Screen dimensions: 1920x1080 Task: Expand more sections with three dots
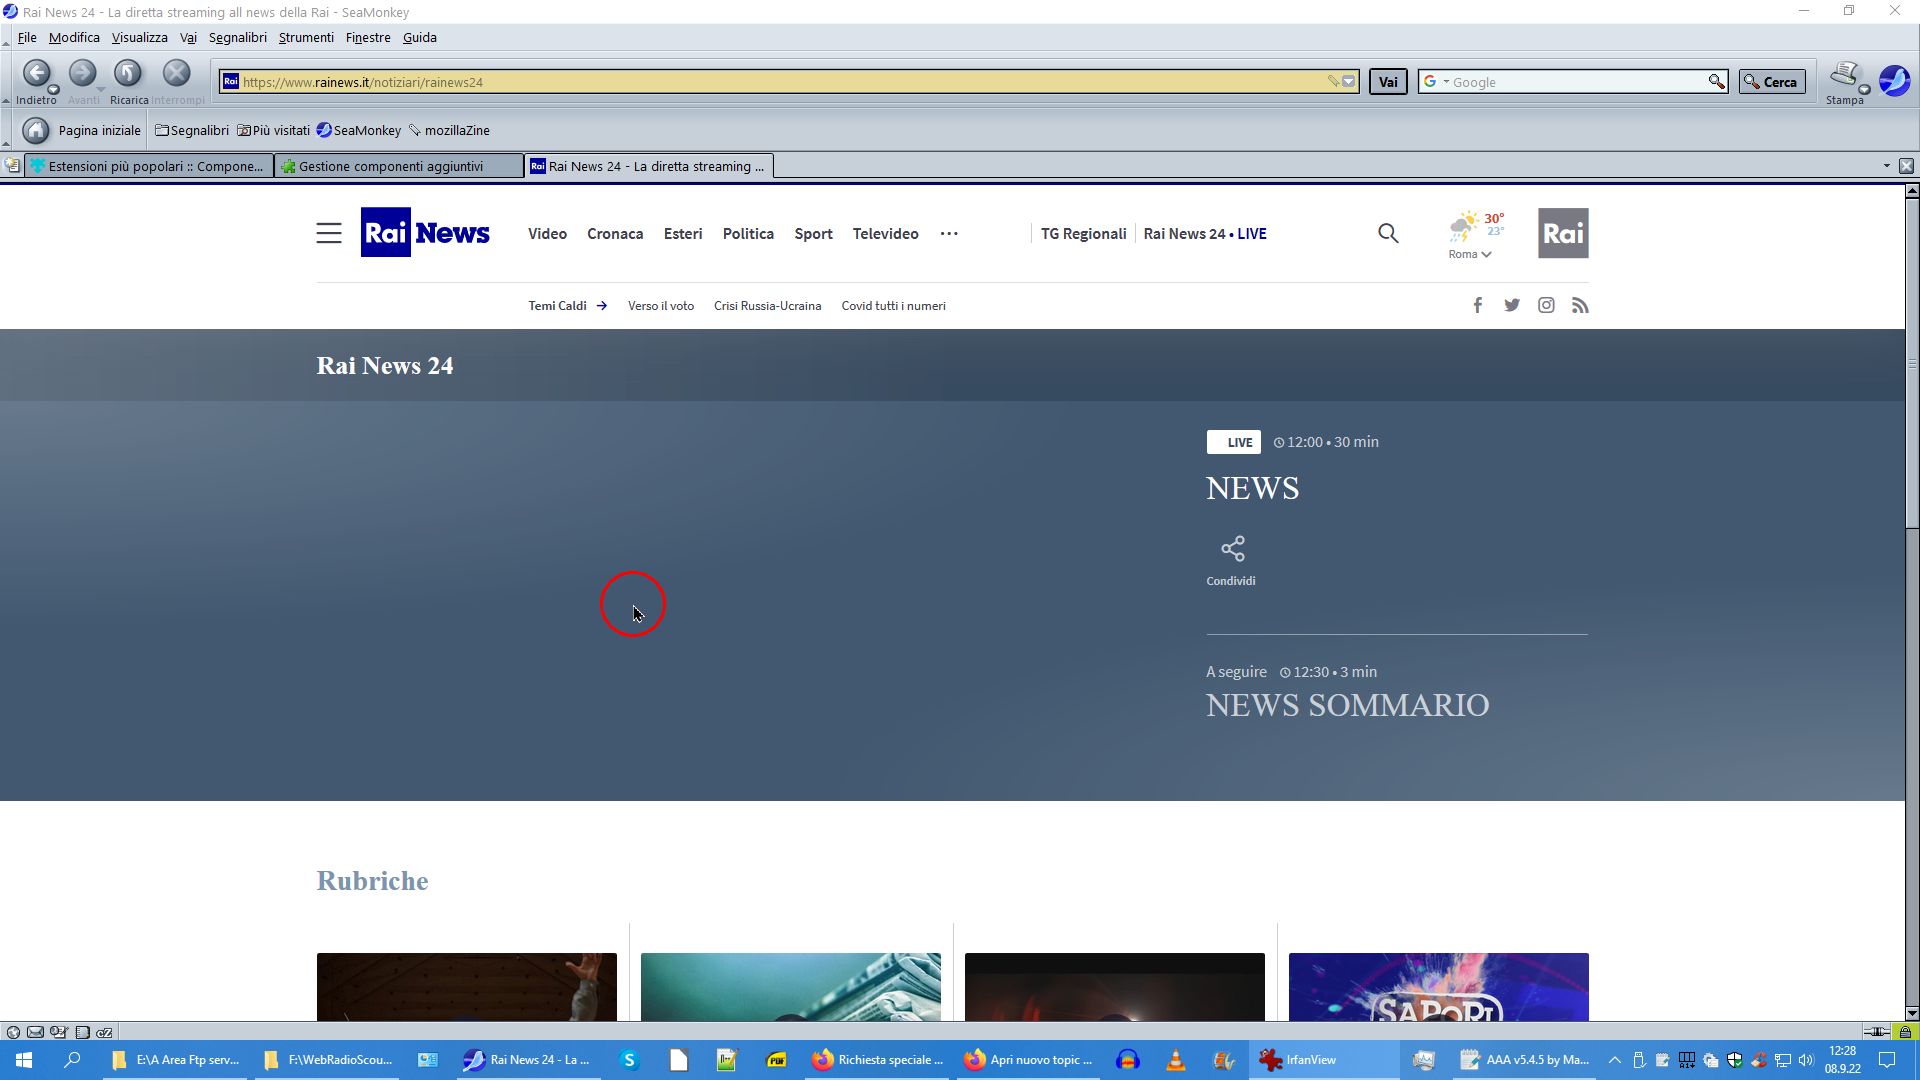pyautogui.click(x=949, y=233)
